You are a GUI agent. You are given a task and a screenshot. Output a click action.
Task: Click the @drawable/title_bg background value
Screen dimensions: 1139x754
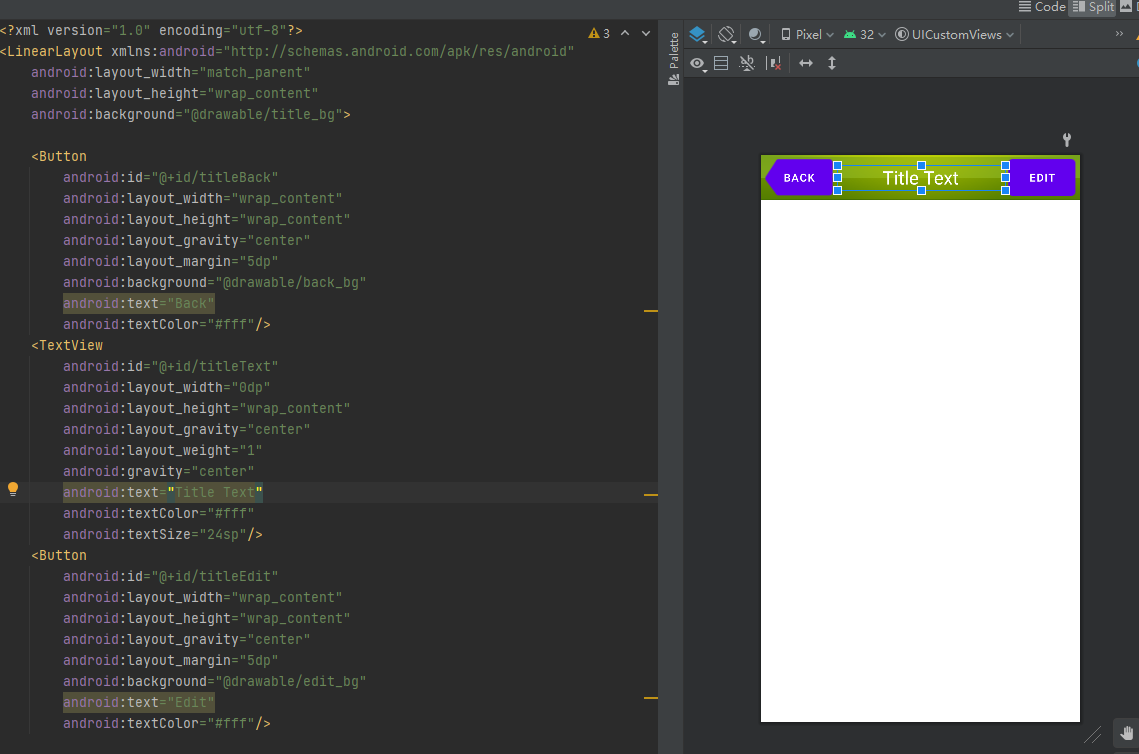tap(262, 115)
